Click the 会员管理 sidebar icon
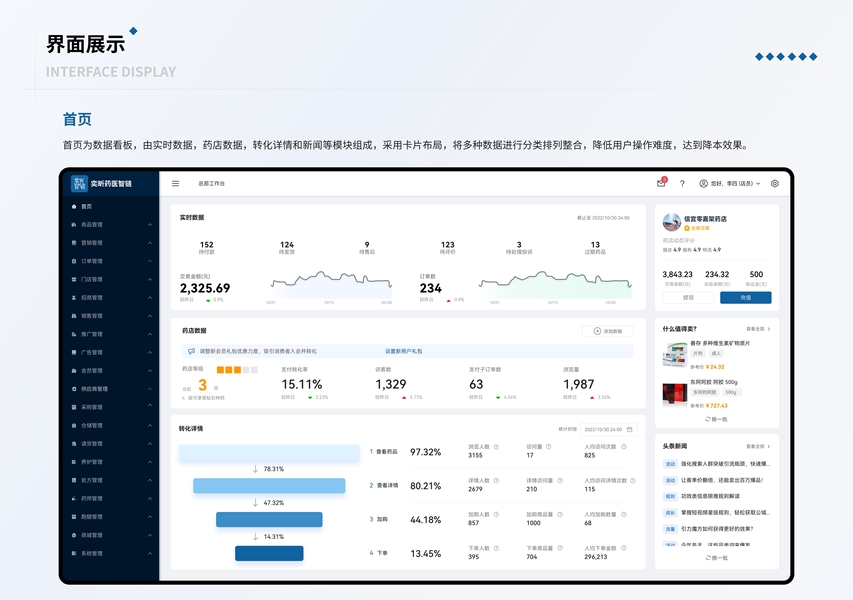Screen dimensions: 853x600 [74, 370]
